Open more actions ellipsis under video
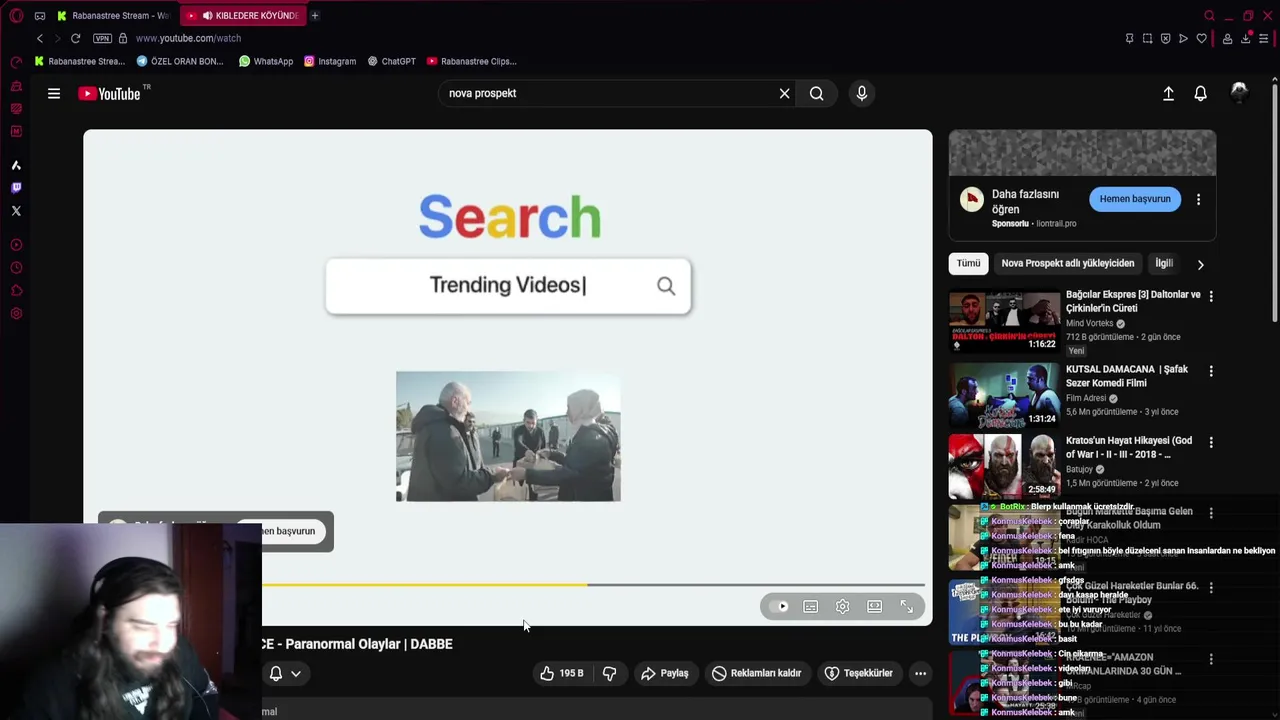Screen dimensions: 1280x720 pos(921,673)
